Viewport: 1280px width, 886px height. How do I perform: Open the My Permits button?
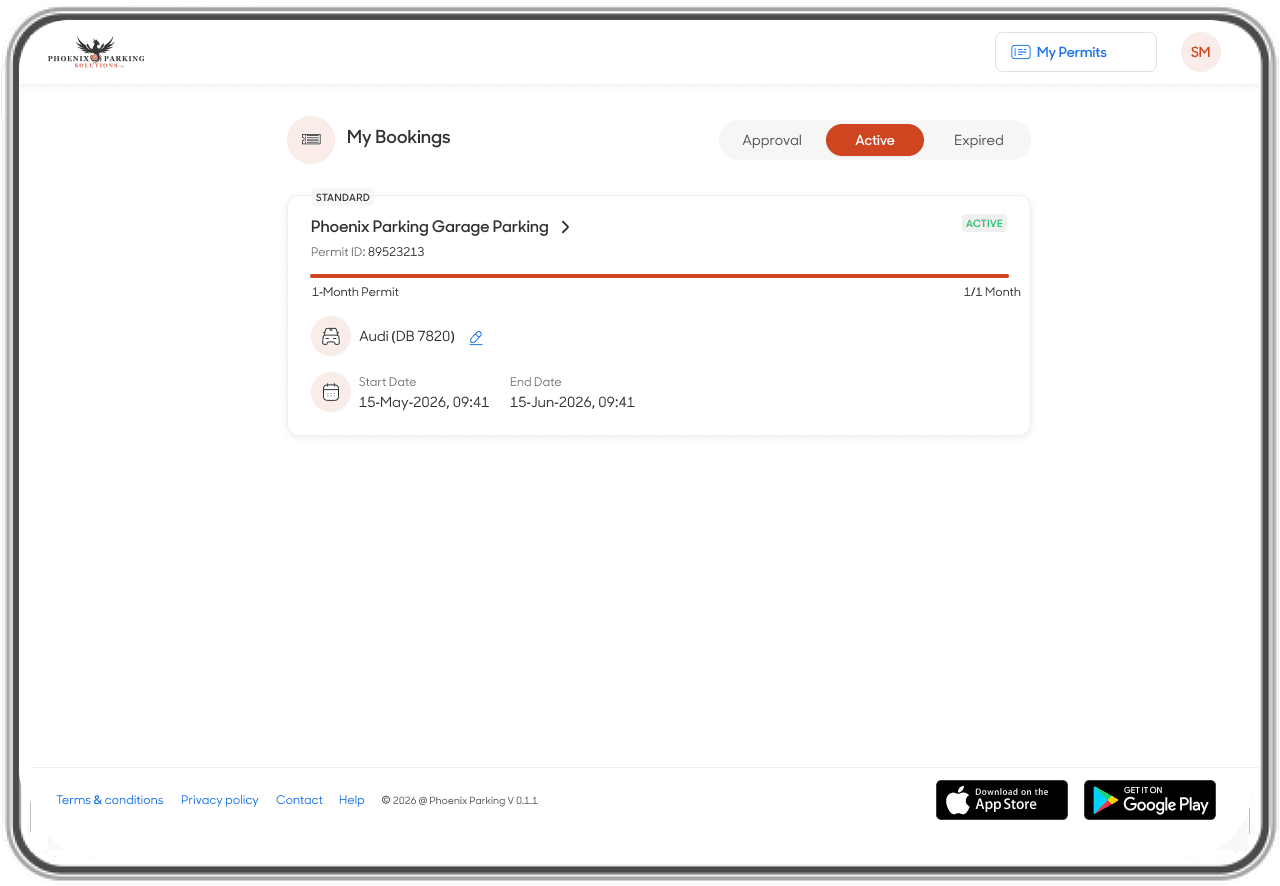point(1076,52)
